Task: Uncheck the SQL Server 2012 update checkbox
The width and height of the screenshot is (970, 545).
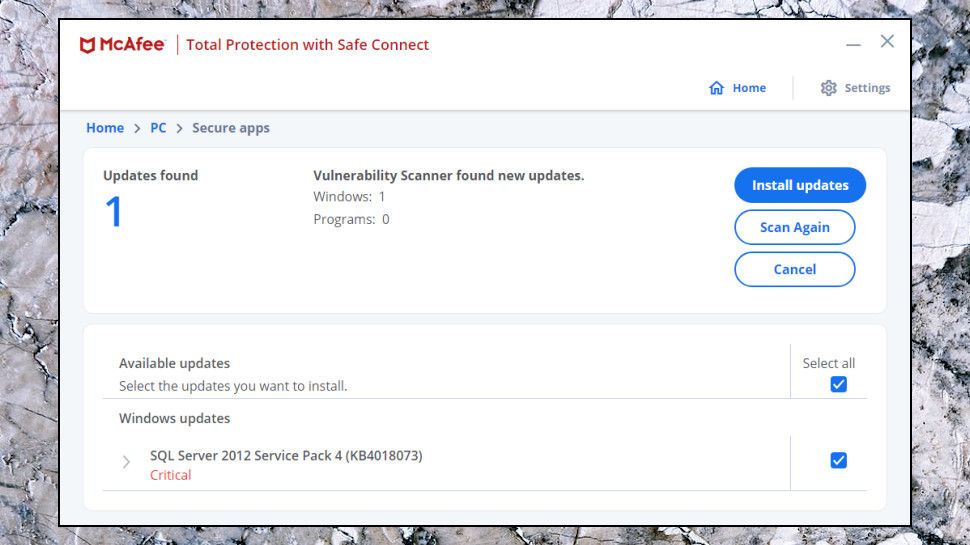Action: [x=838, y=460]
